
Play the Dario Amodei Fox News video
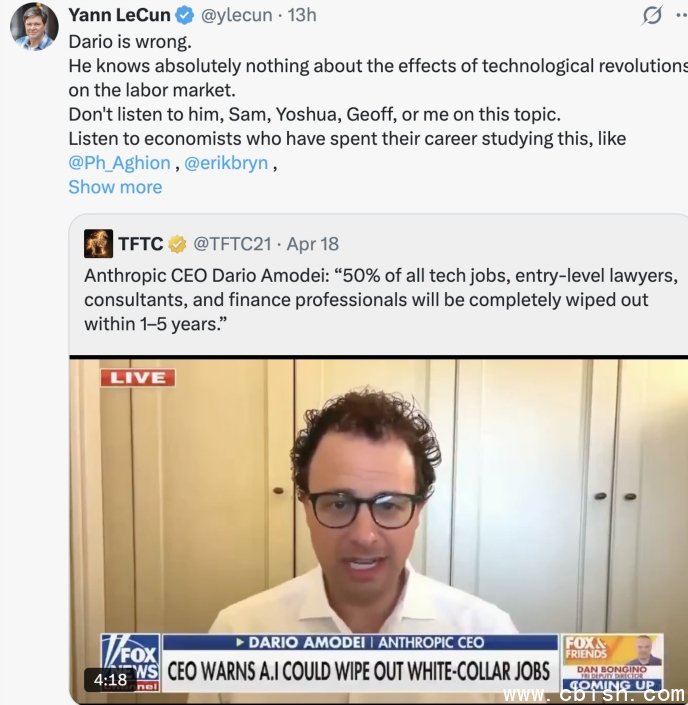pyautogui.click(x=379, y=528)
